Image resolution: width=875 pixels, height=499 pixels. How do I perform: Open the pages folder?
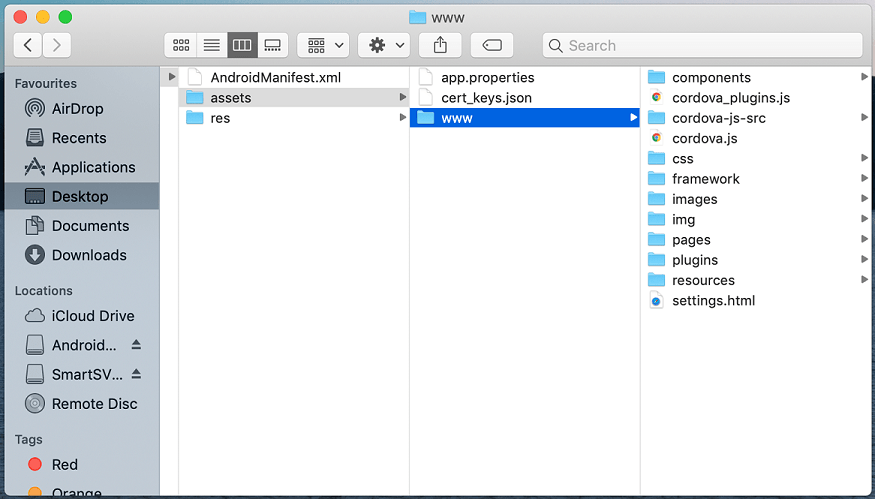pyautogui.click(x=758, y=239)
